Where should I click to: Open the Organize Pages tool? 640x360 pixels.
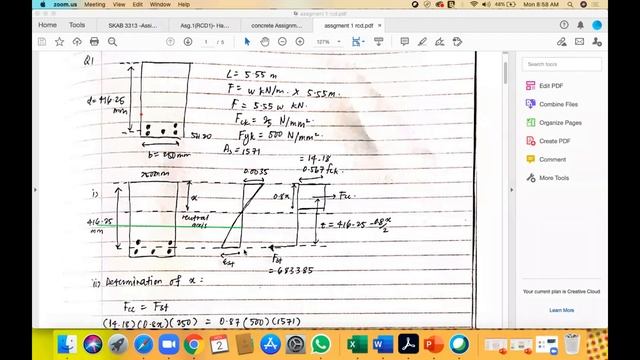pos(553,122)
